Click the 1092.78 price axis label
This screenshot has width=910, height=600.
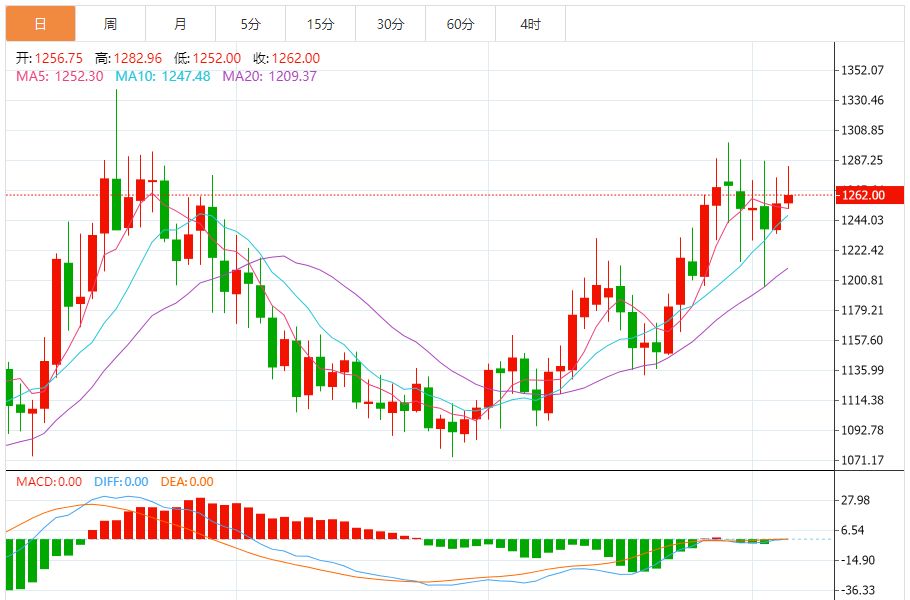pyautogui.click(x=862, y=430)
